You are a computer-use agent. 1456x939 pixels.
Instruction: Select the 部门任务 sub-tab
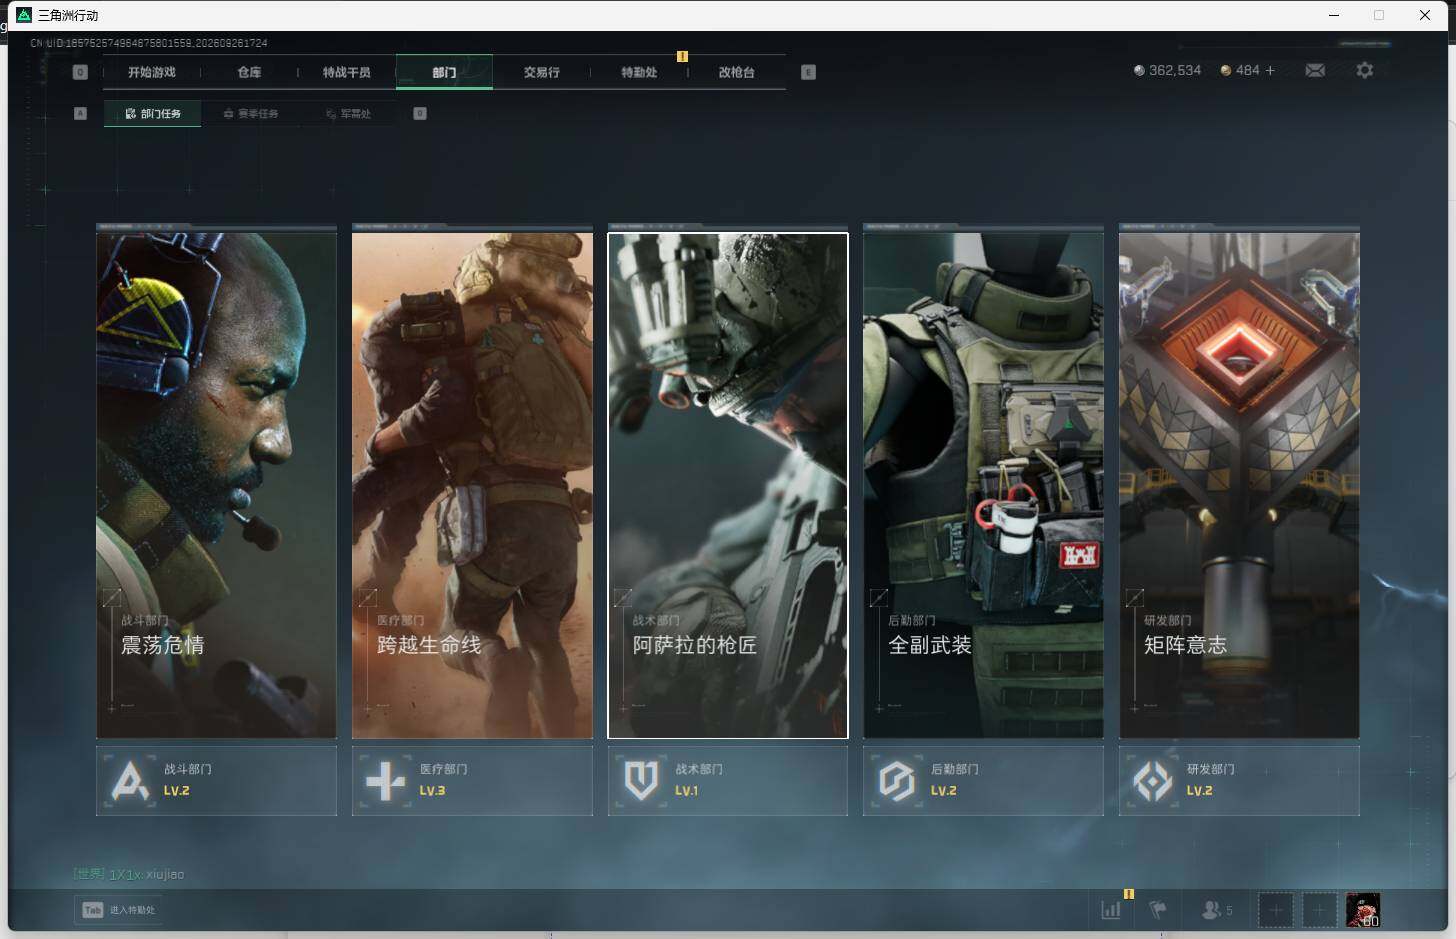point(152,113)
